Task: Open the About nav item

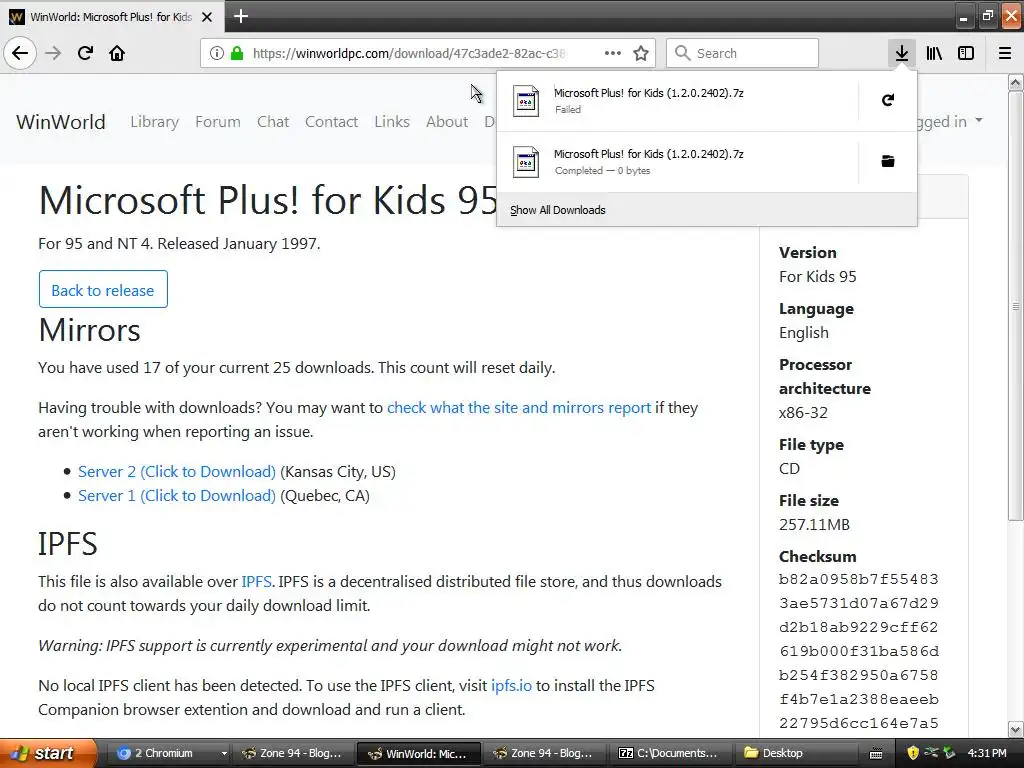Action: 447,121
